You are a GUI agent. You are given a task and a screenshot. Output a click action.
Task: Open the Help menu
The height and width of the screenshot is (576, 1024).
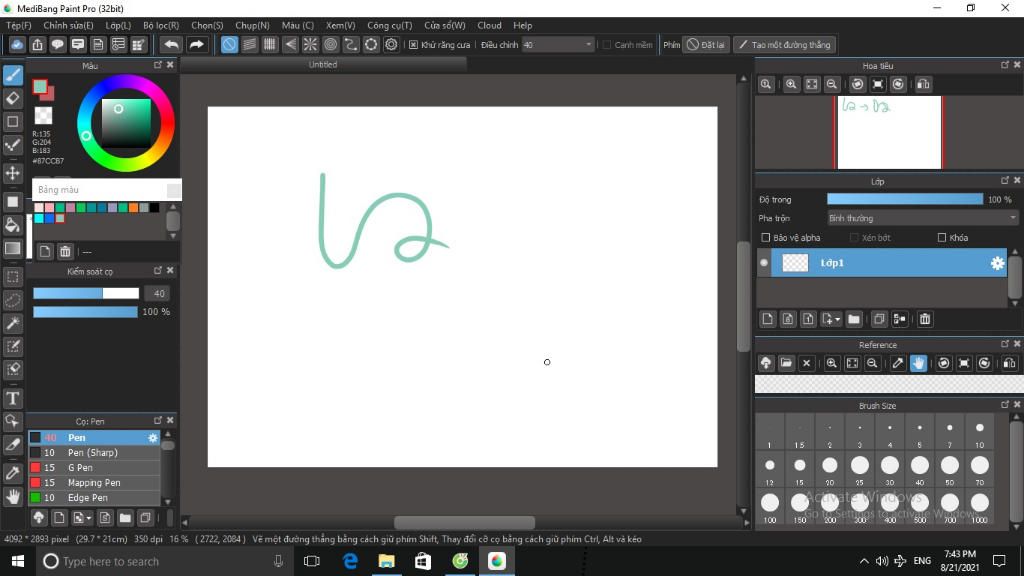tap(522, 25)
